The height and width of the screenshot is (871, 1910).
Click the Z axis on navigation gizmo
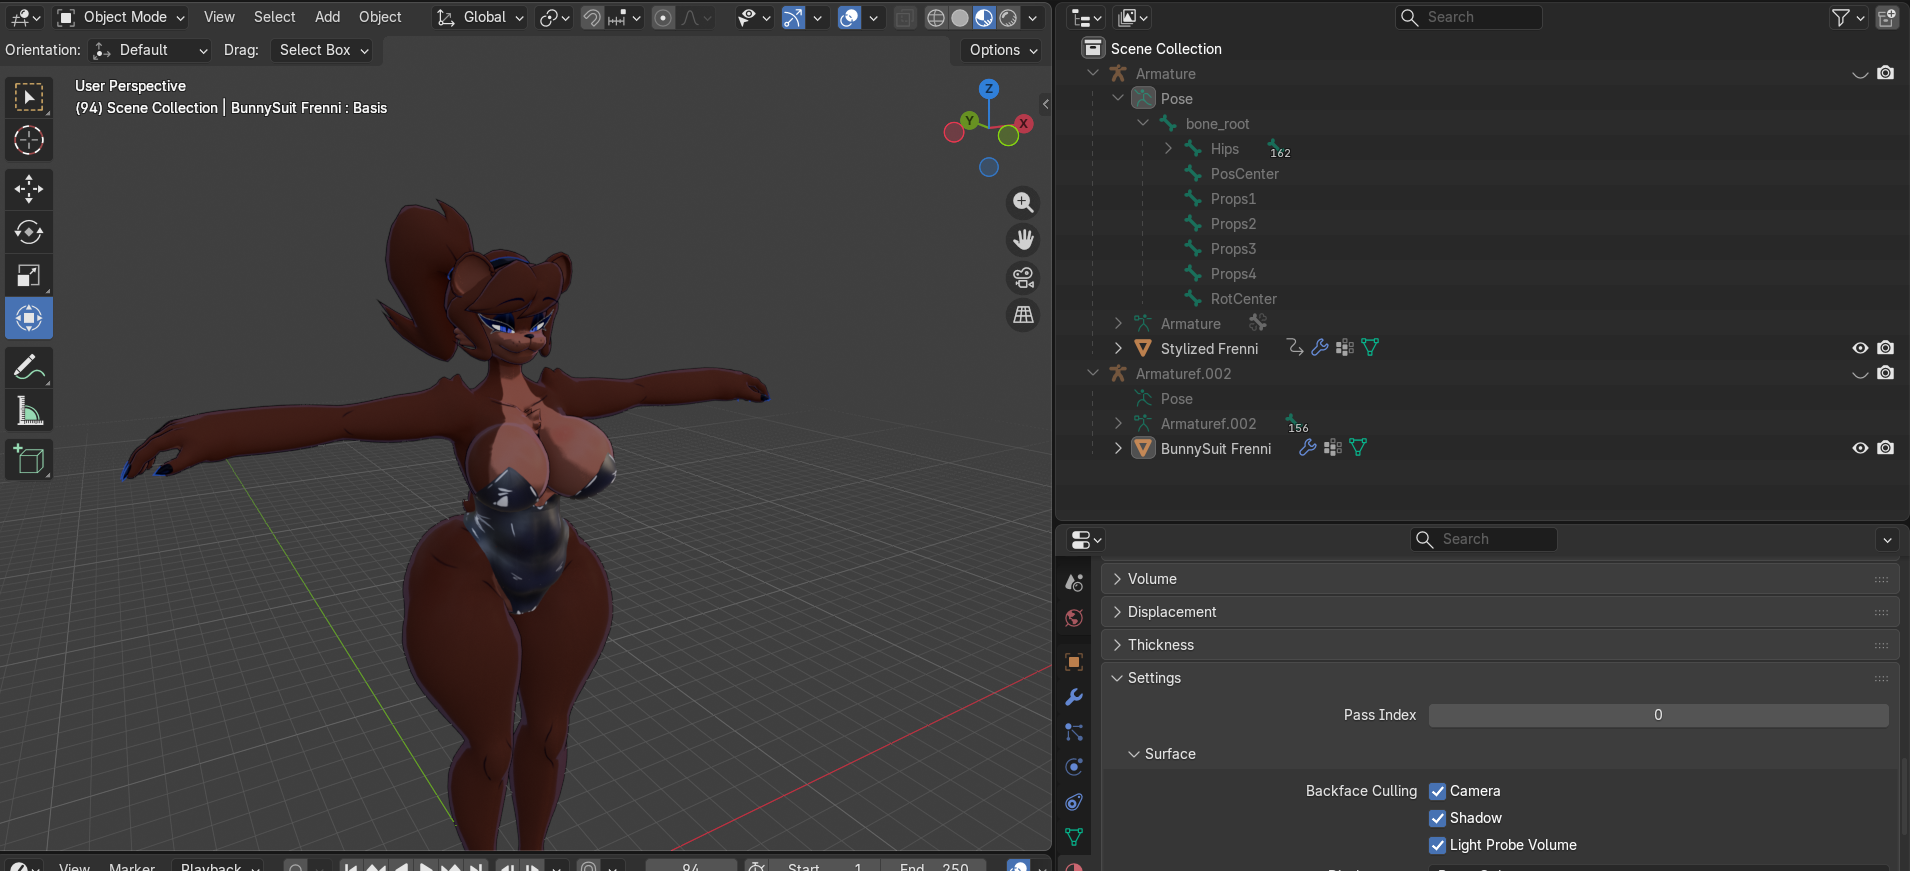(989, 89)
